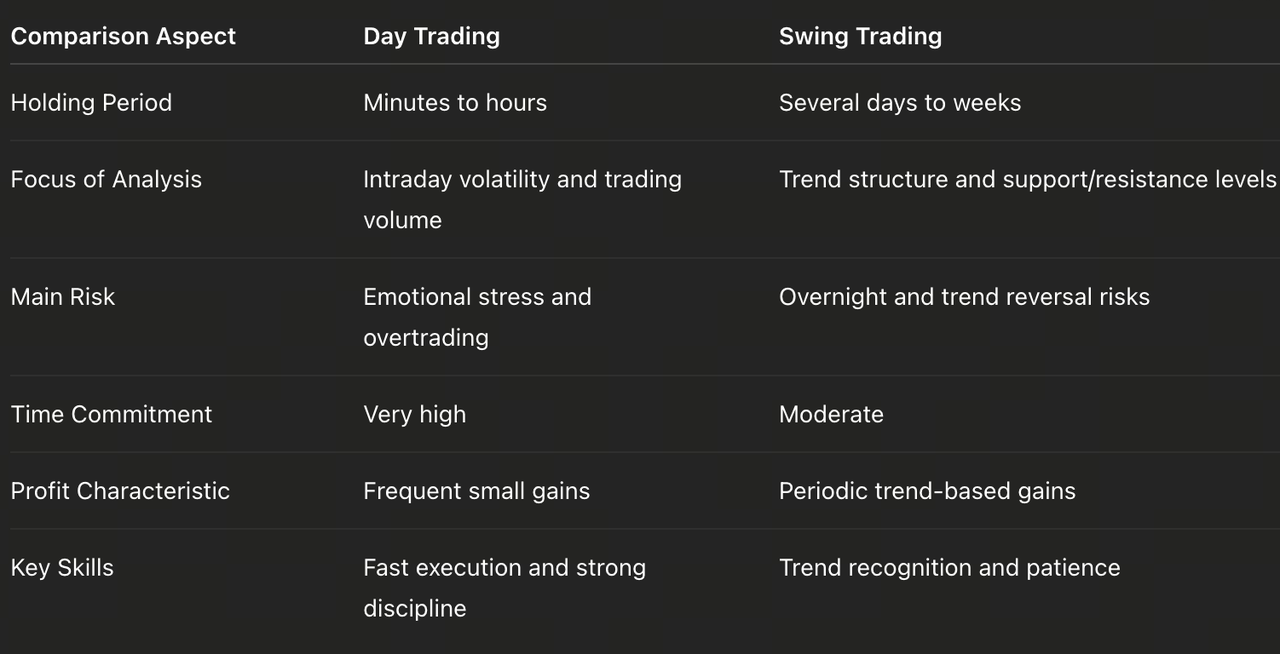
Task: Click the 'Very high' cell
Action: click(414, 415)
